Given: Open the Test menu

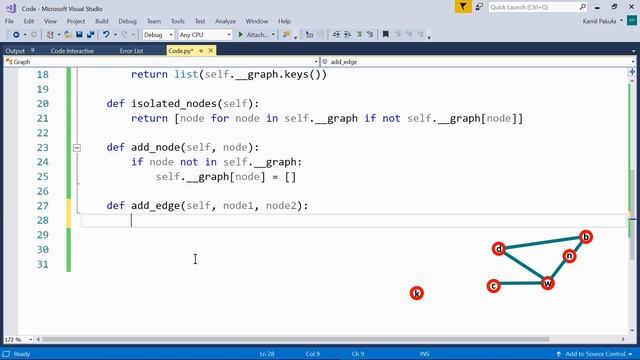Looking at the screenshot, I should click(x=200, y=21).
